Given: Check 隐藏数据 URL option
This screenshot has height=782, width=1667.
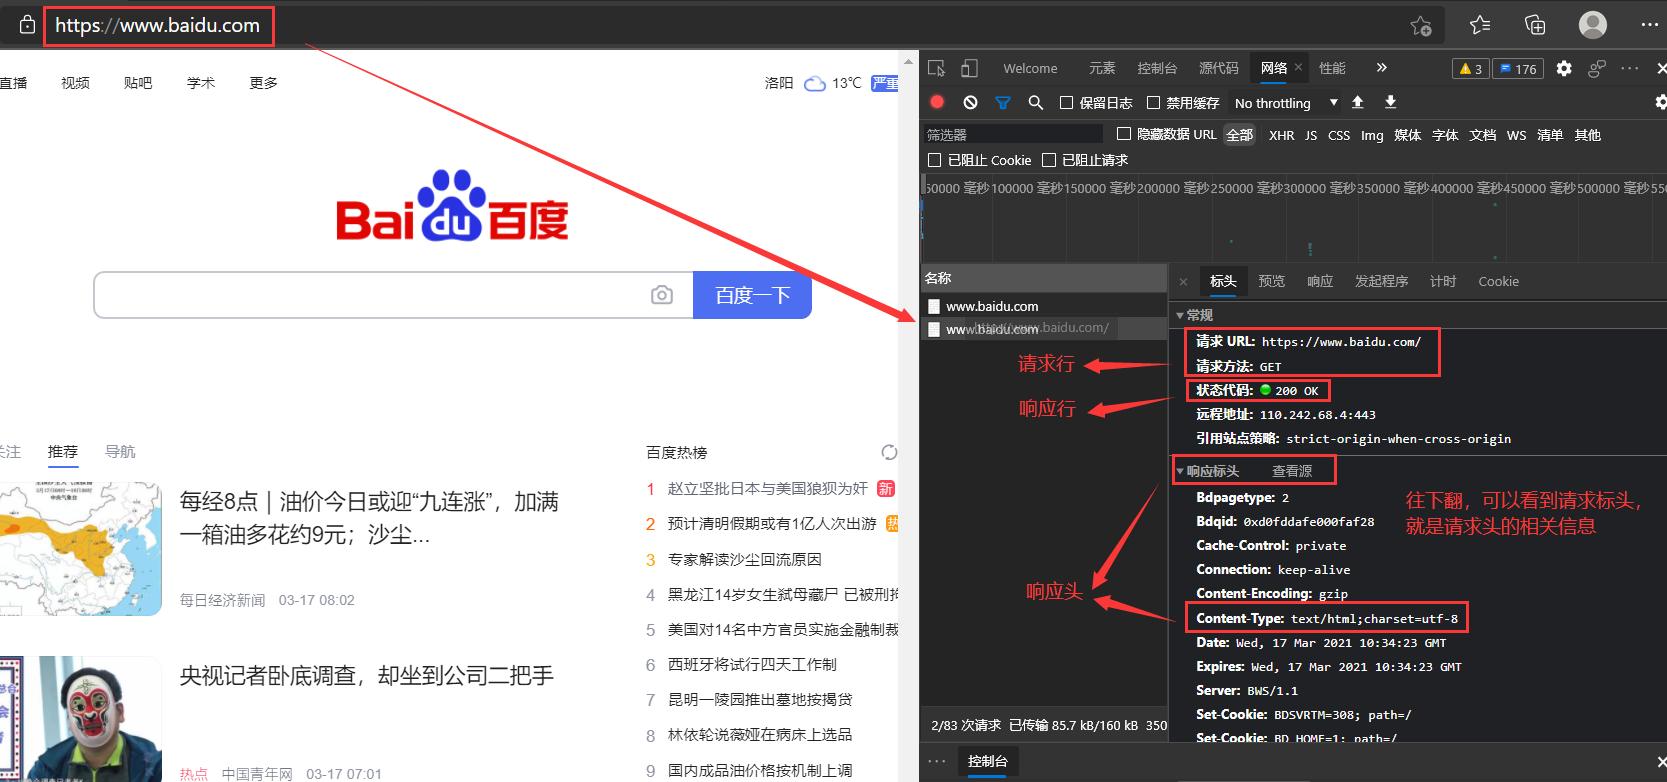Looking at the screenshot, I should [x=1123, y=134].
